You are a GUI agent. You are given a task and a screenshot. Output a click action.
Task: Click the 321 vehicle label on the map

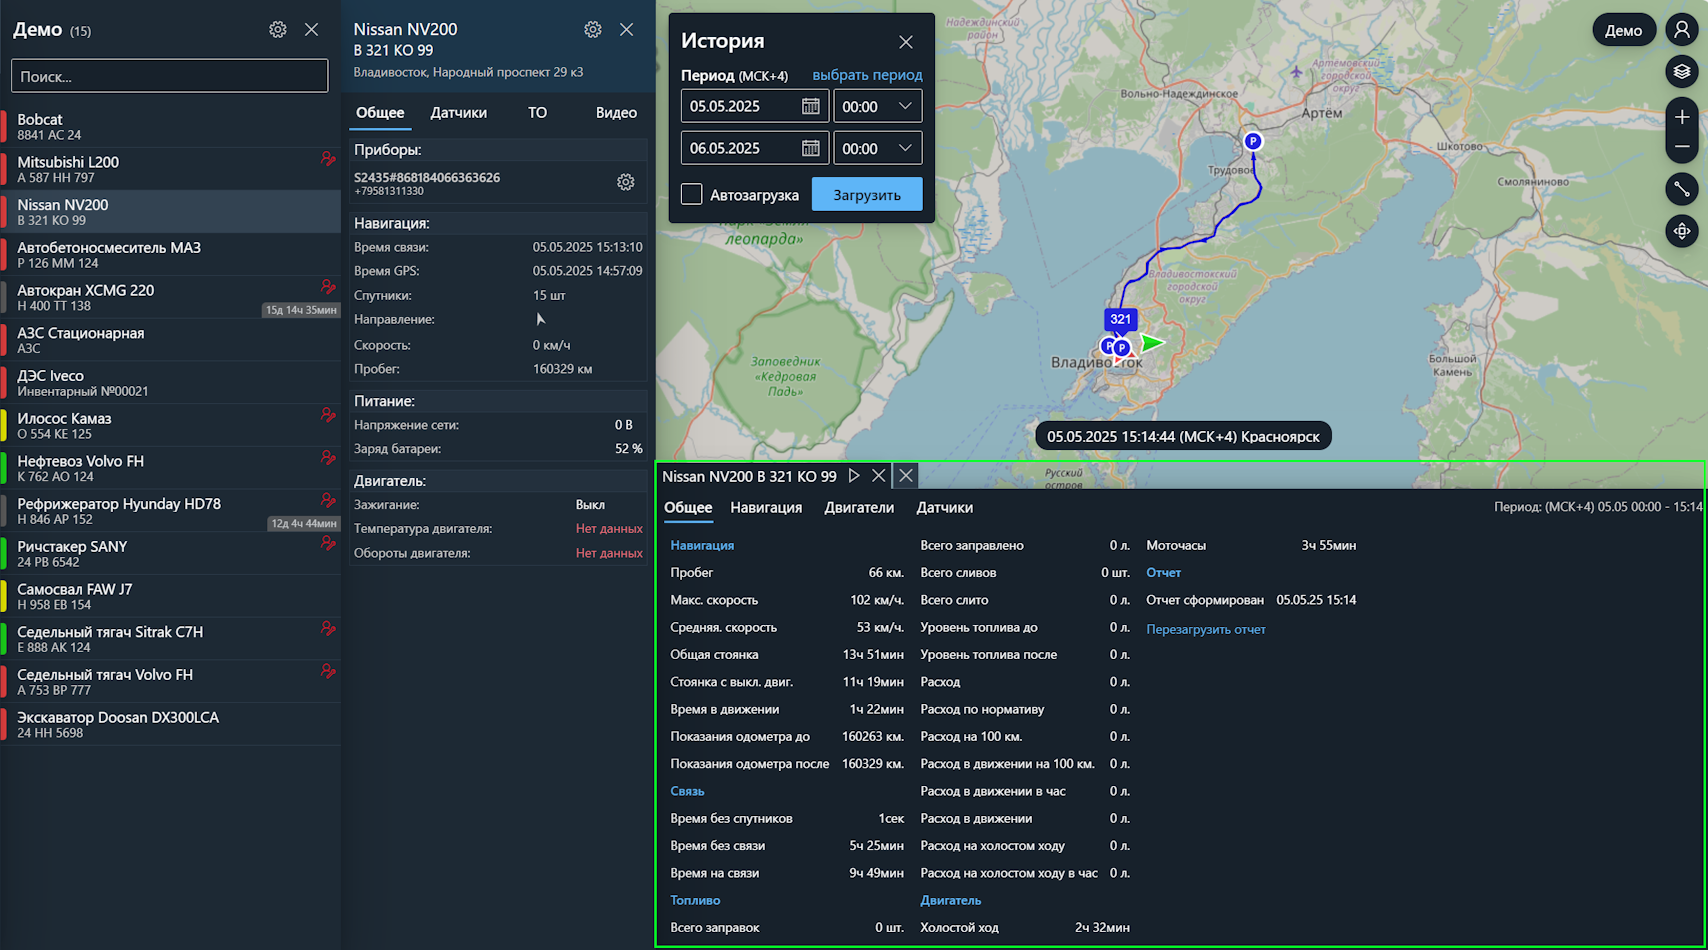(x=1120, y=320)
